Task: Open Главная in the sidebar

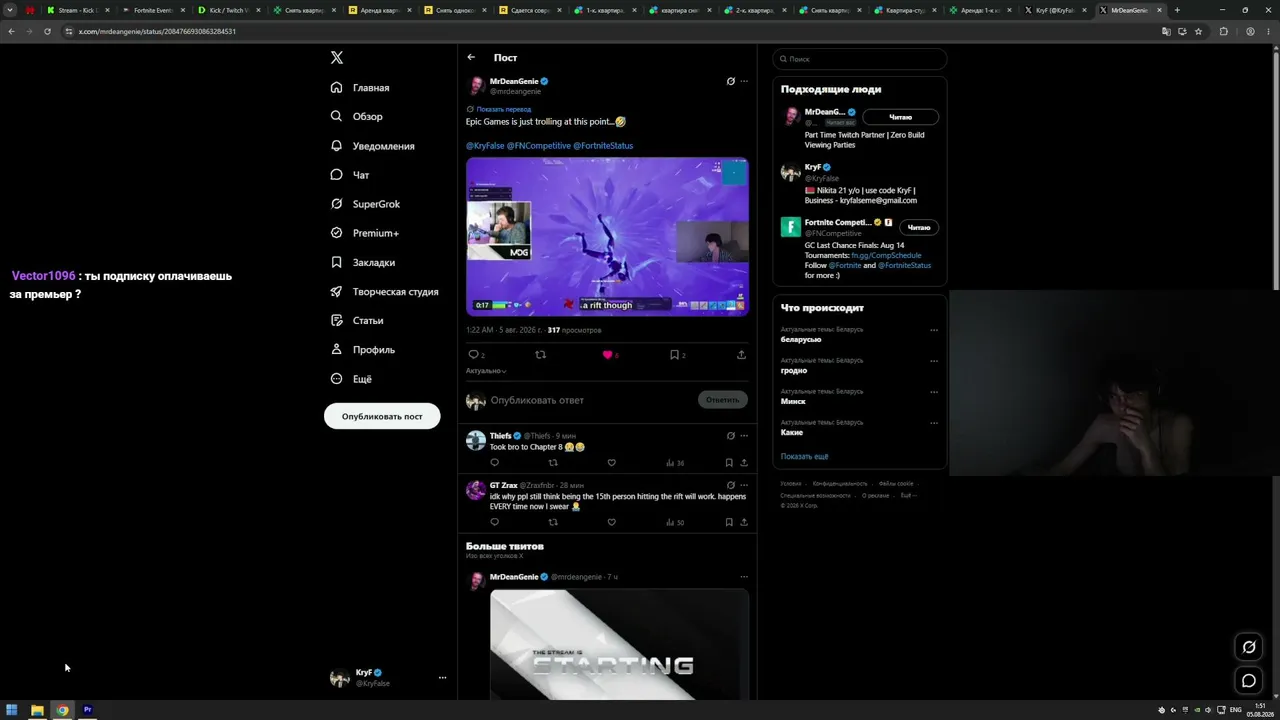Action: pos(360,88)
